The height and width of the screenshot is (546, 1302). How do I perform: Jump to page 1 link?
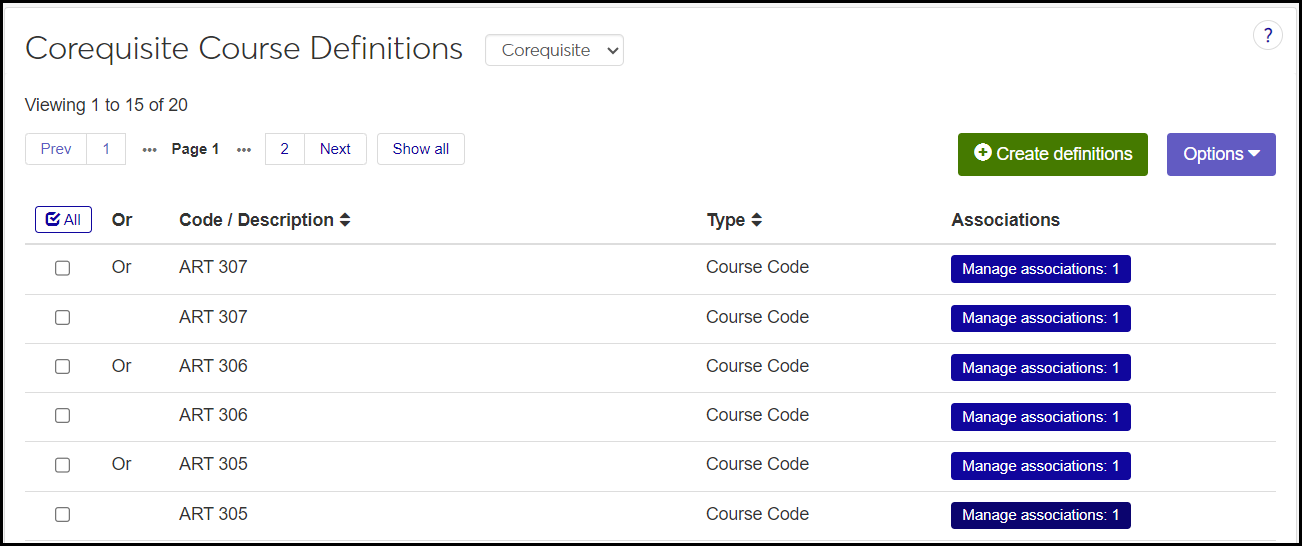pyautogui.click(x=106, y=149)
